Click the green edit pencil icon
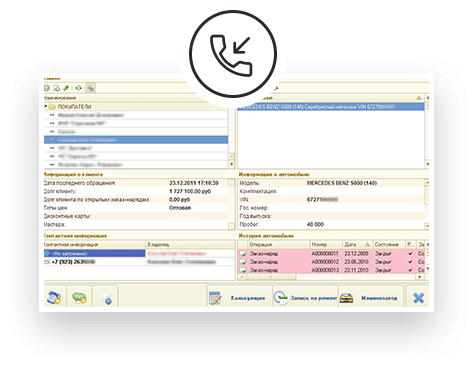Image resolution: width=474 pixels, height=368 pixels. [66, 88]
